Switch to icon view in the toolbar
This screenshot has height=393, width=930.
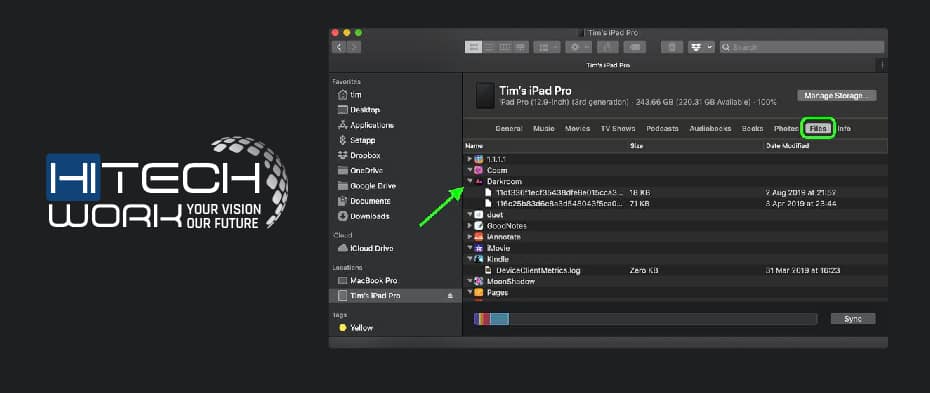(473, 47)
